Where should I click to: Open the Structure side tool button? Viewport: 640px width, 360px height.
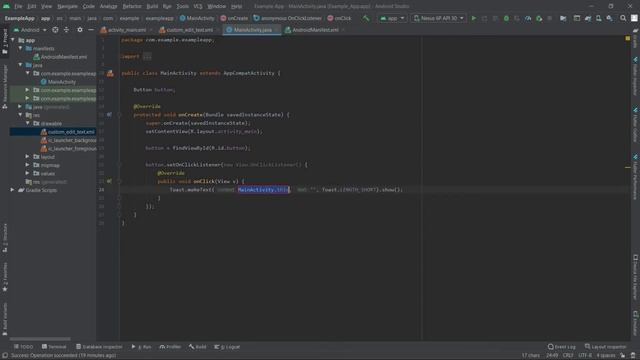[5, 238]
